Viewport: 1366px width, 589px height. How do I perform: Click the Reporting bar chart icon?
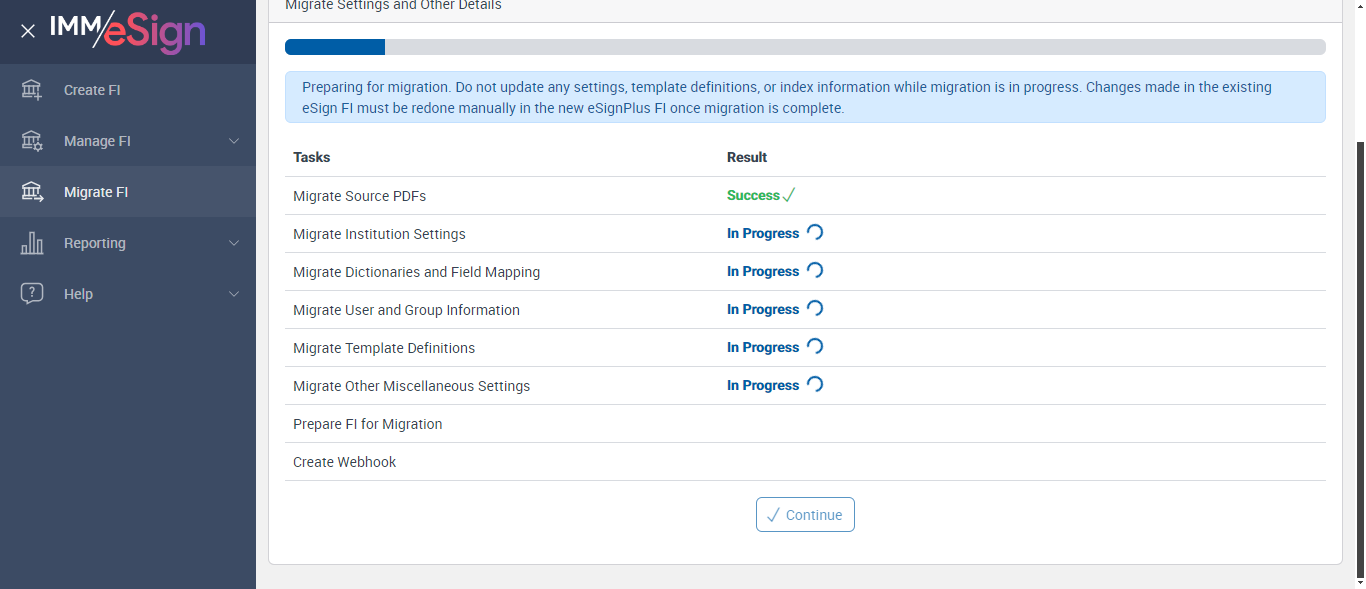coord(32,243)
